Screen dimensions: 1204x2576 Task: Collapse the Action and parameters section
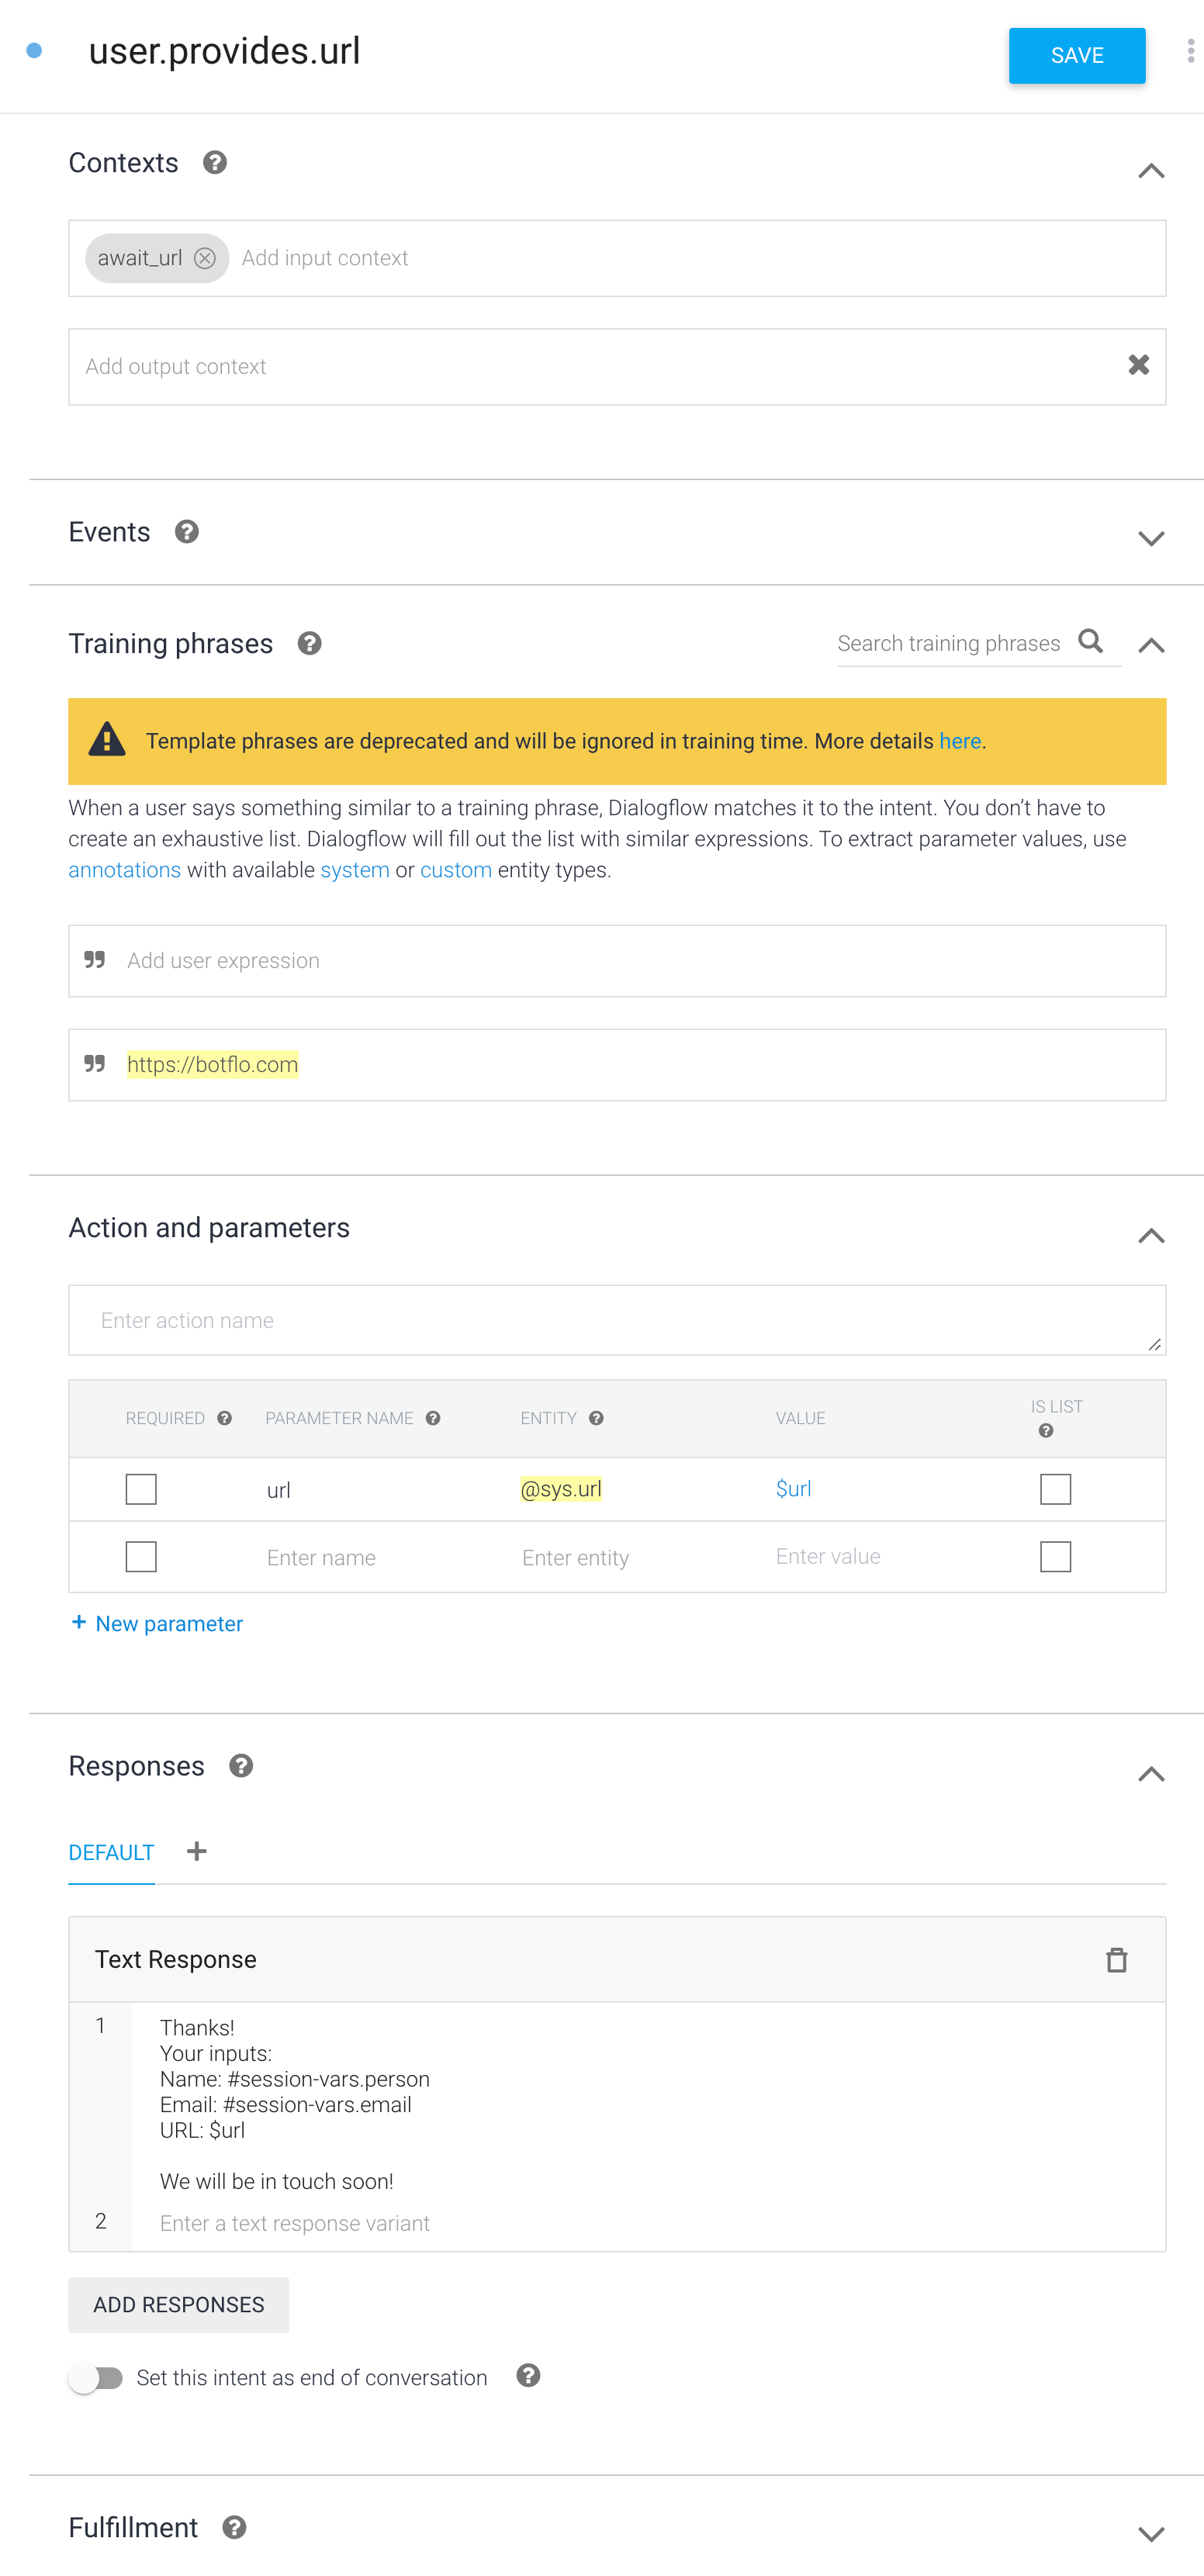pos(1151,1235)
